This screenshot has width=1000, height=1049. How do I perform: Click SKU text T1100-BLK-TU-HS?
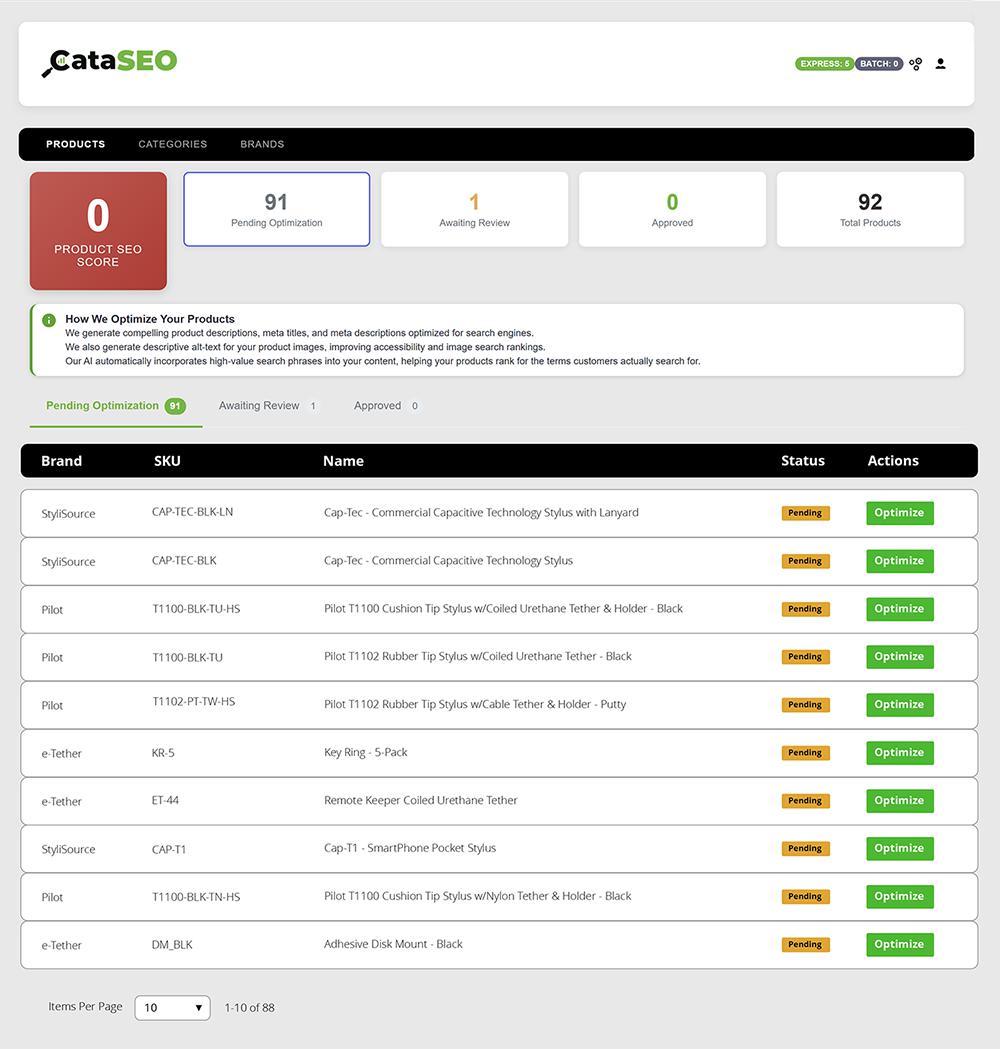pos(196,609)
